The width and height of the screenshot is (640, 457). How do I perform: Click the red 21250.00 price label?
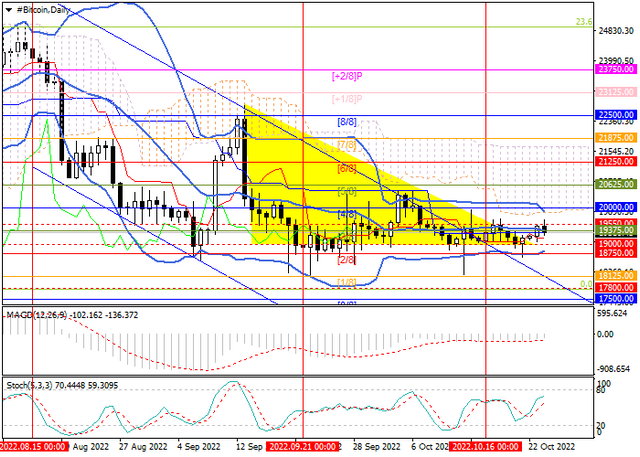[616, 162]
